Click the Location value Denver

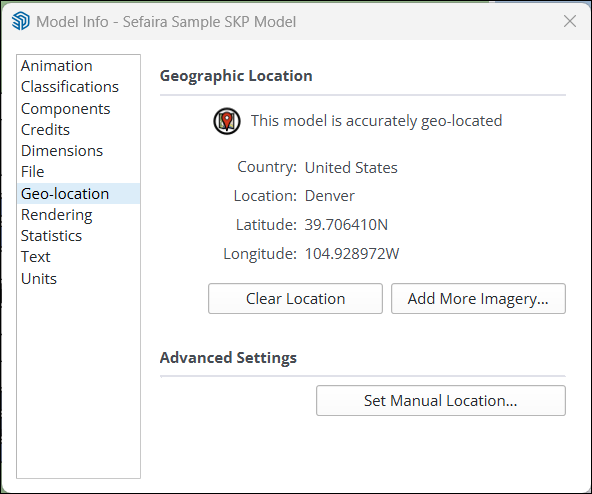click(x=330, y=196)
